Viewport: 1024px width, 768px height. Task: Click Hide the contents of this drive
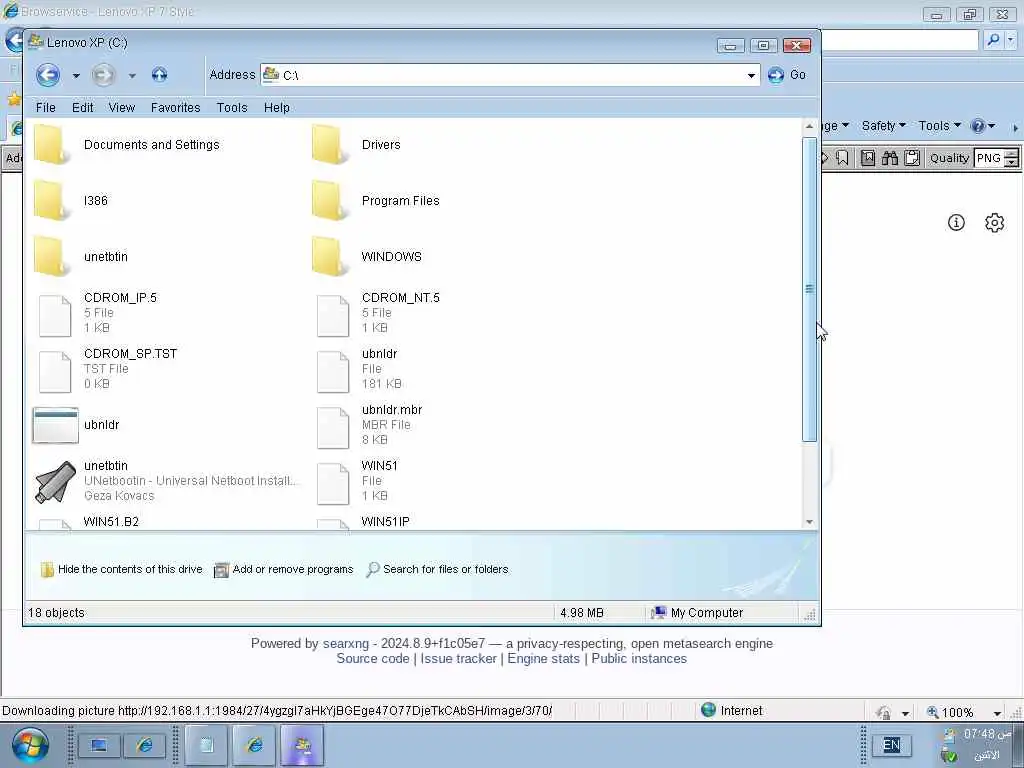point(122,569)
